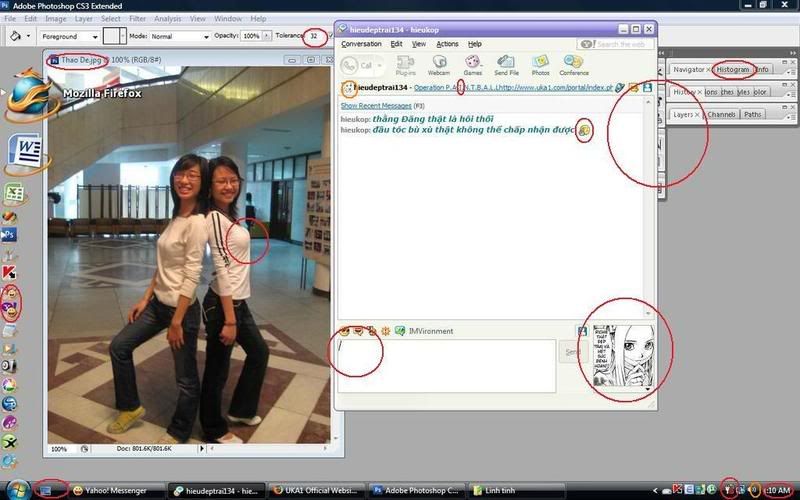Switch to the History tab

pyautogui.click(x=684, y=92)
